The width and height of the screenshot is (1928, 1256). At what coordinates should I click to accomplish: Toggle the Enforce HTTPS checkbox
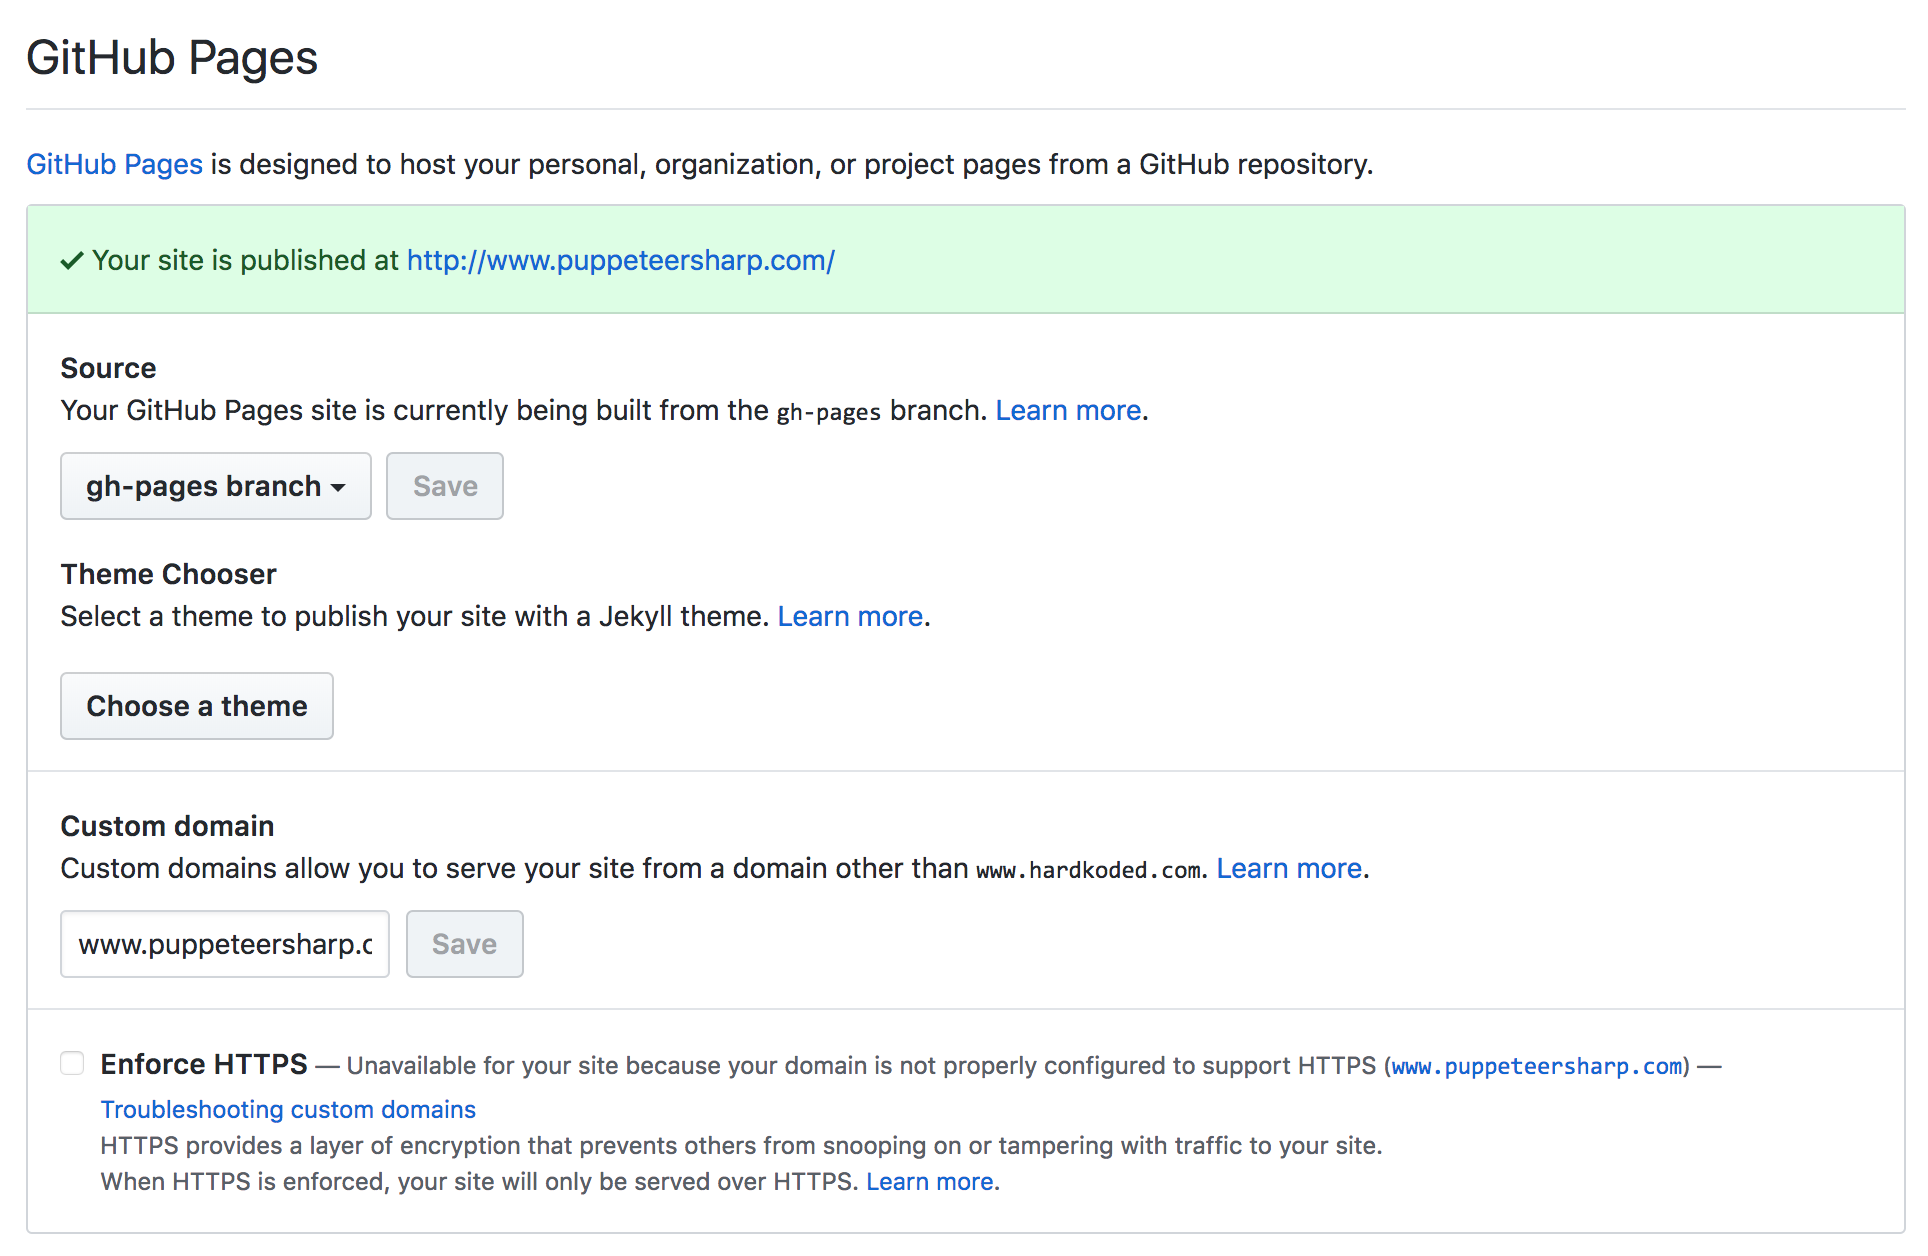72,1063
